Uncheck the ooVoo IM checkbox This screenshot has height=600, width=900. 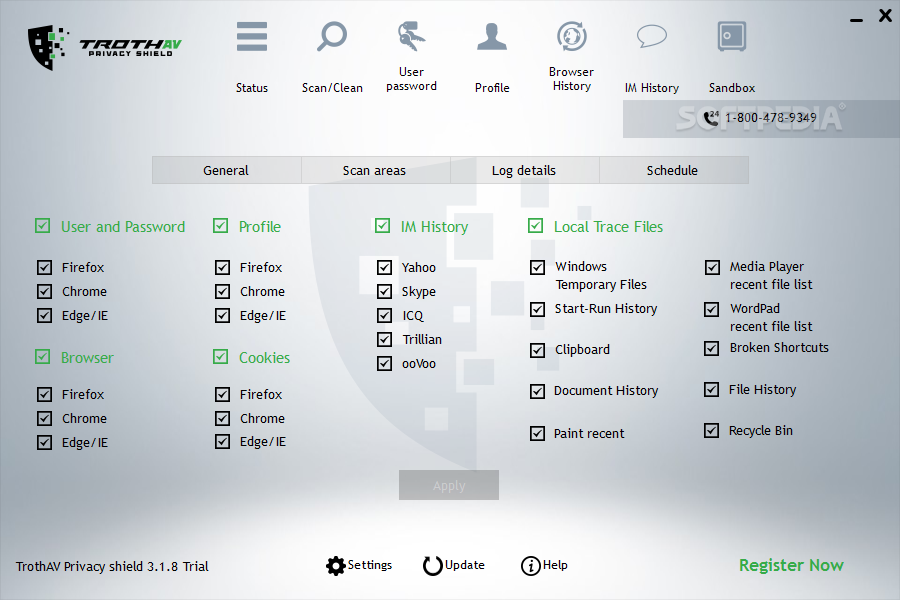click(384, 363)
